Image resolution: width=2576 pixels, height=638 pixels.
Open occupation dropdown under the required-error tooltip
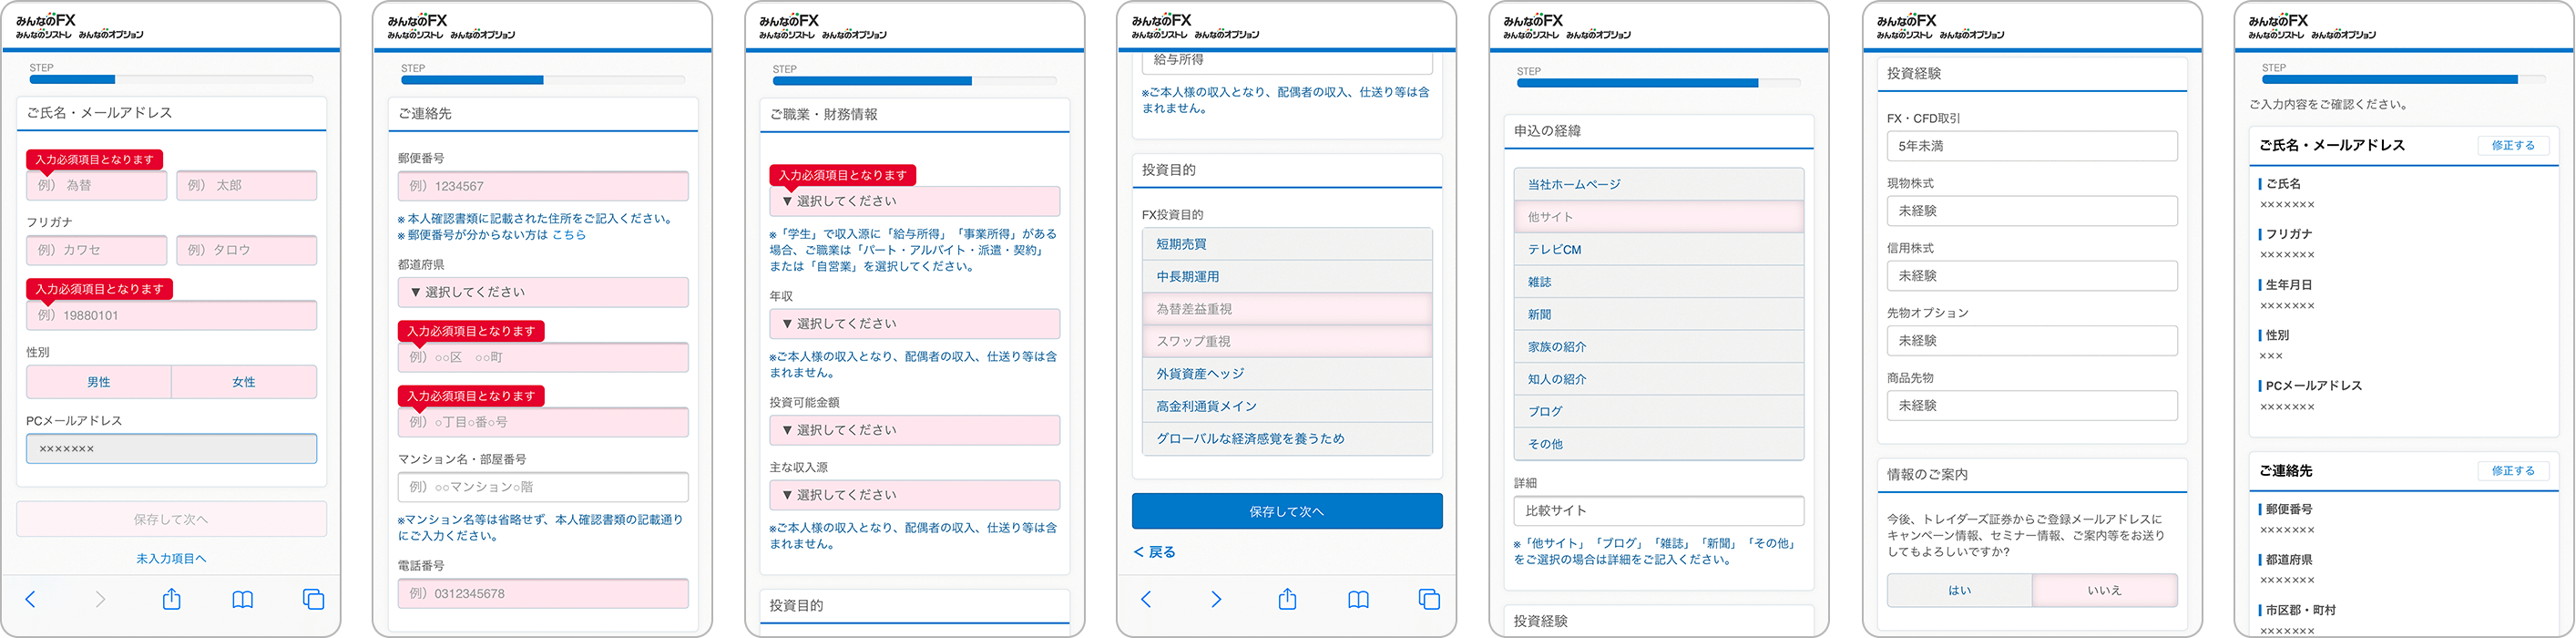[x=915, y=201]
